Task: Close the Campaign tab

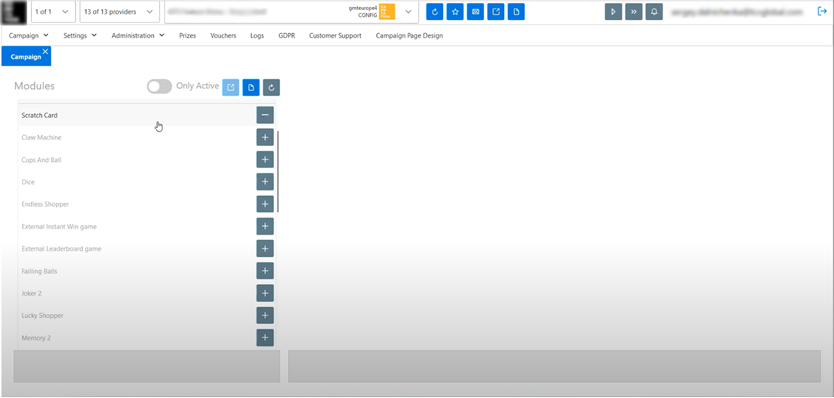Action: click(45, 51)
